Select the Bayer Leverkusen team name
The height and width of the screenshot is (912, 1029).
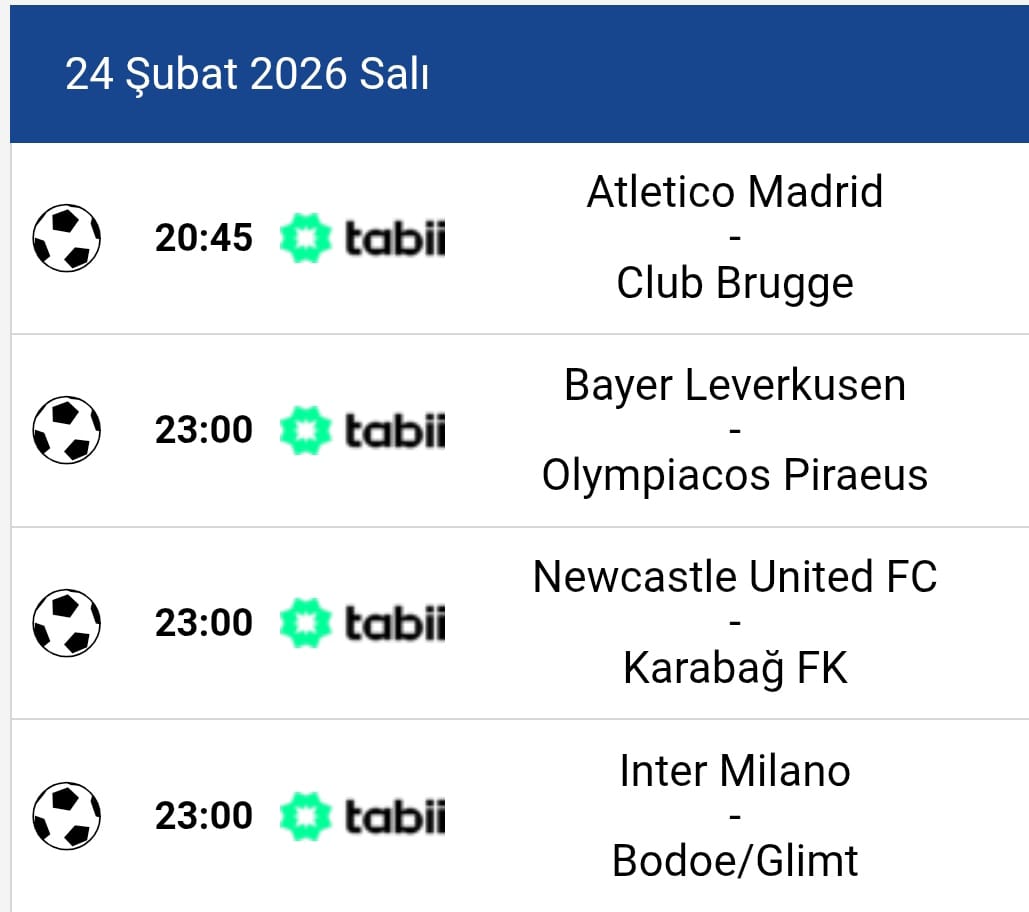(x=735, y=385)
